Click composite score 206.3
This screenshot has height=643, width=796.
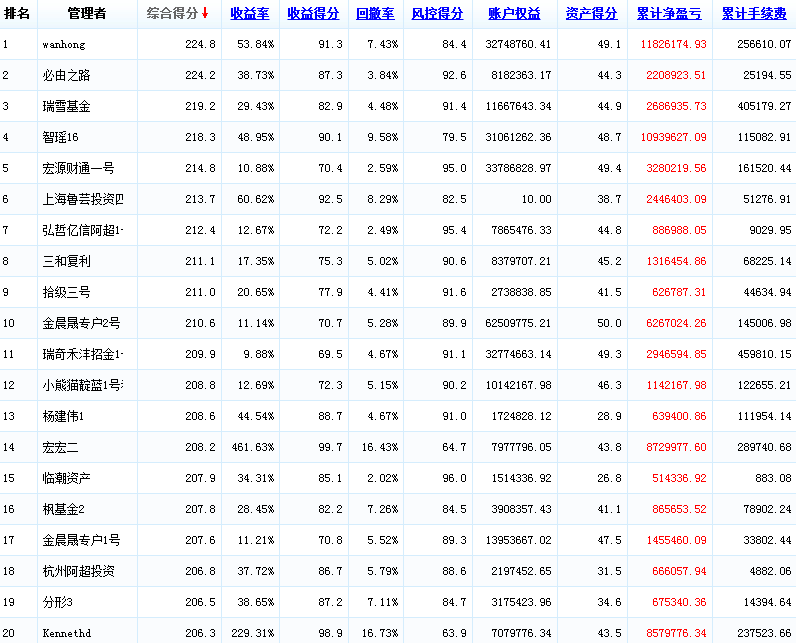[x=200, y=633]
